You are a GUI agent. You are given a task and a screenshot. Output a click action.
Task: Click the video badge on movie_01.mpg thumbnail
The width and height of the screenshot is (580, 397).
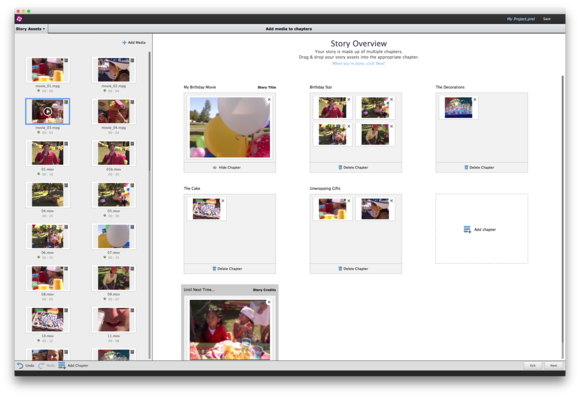(66, 60)
